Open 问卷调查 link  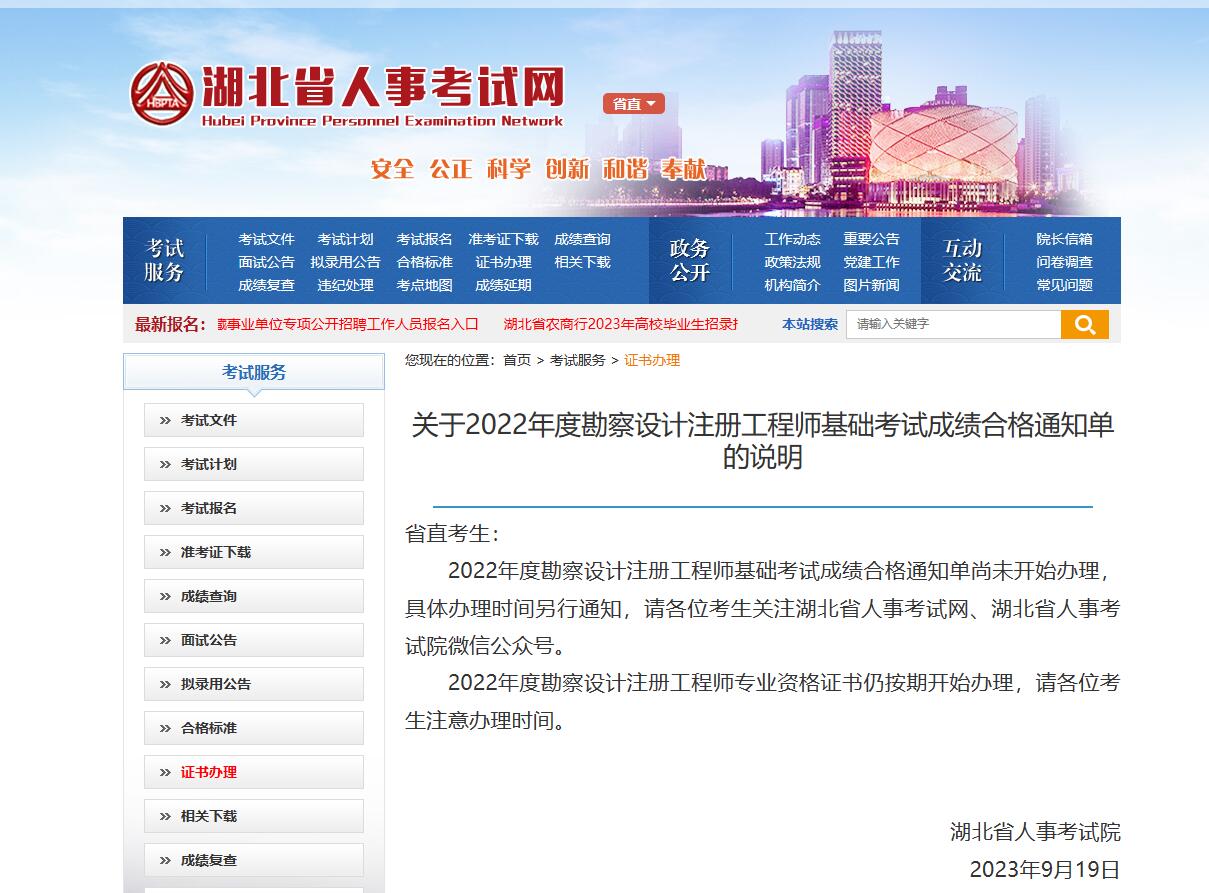coord(1064,262)
